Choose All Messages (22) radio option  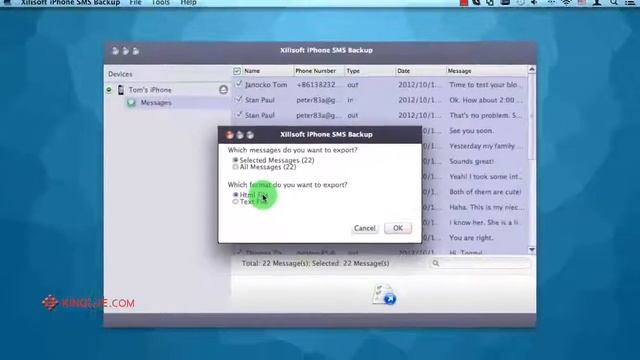pos(235,167)
